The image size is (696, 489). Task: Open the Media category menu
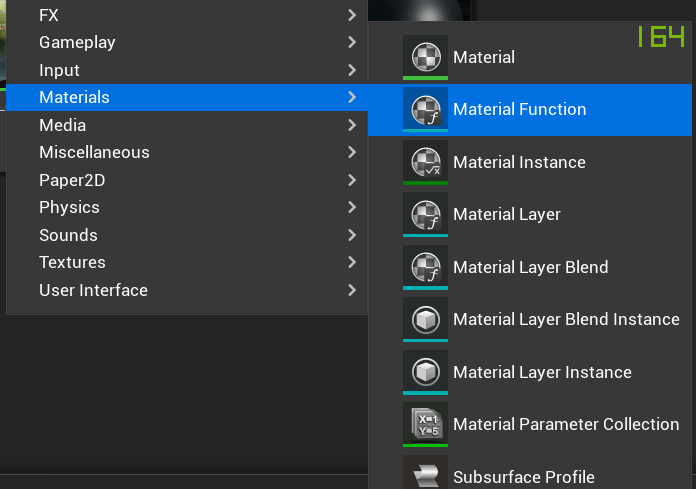tap(63, 125)
